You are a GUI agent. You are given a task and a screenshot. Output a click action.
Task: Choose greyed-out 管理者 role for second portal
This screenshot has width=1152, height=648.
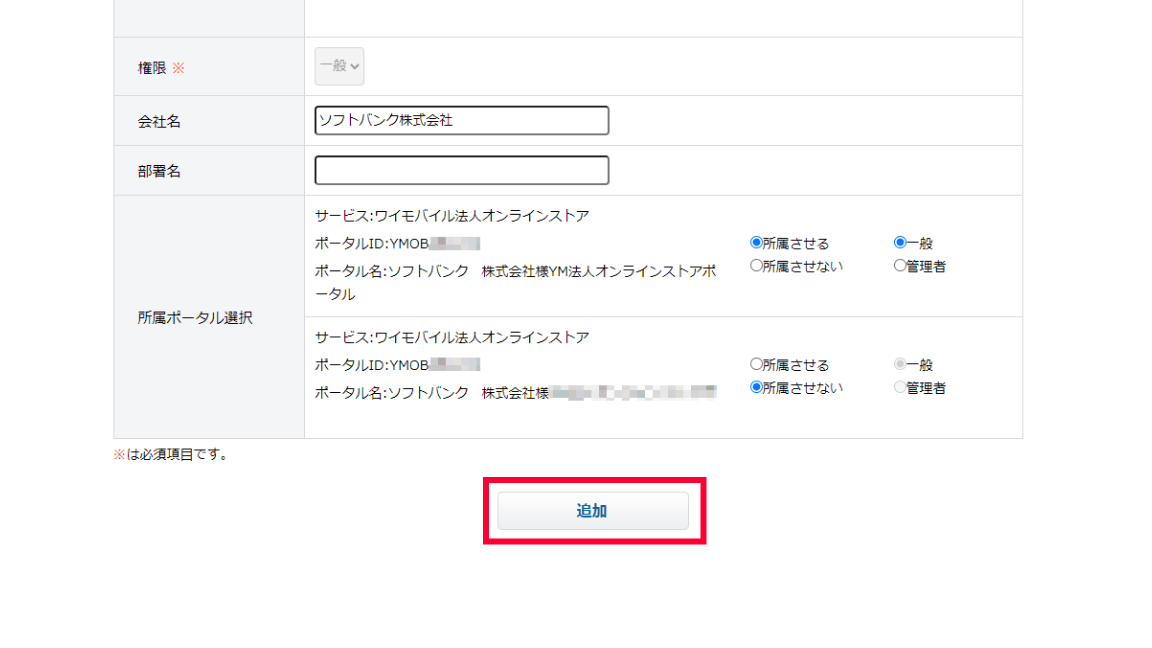[900, 388]
